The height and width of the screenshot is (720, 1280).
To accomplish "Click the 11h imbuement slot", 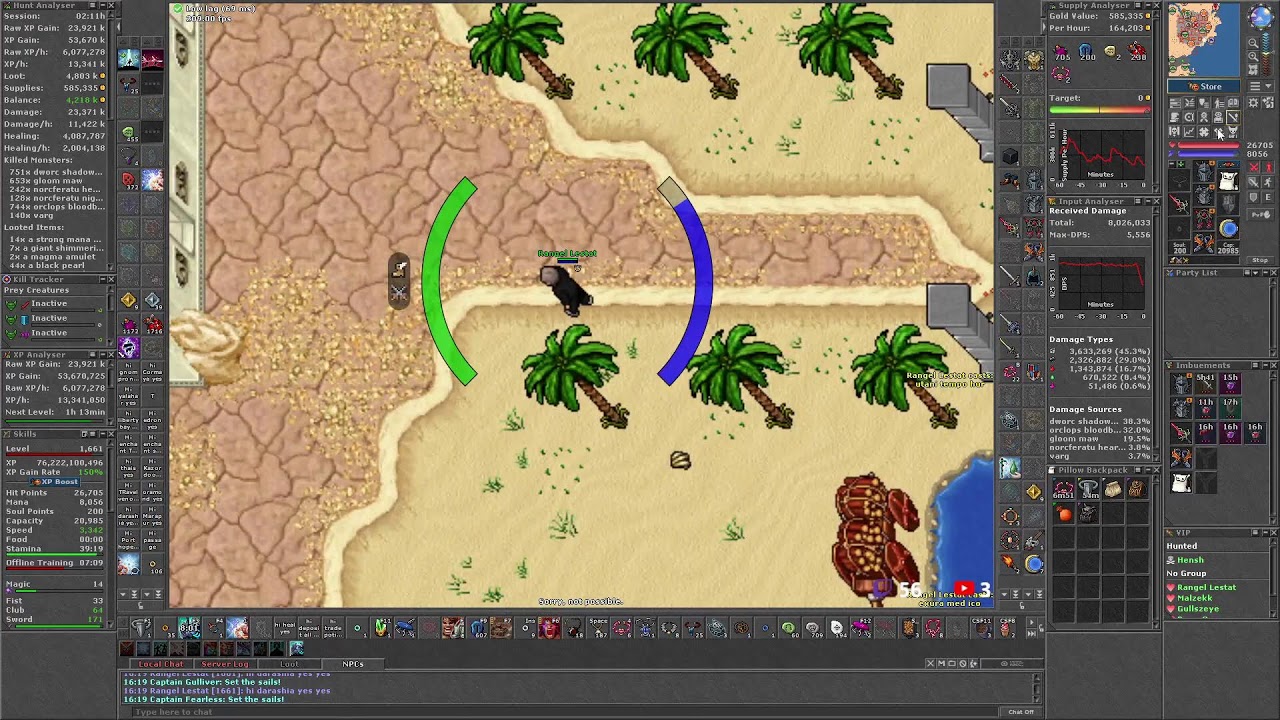I will (1206, 407).
